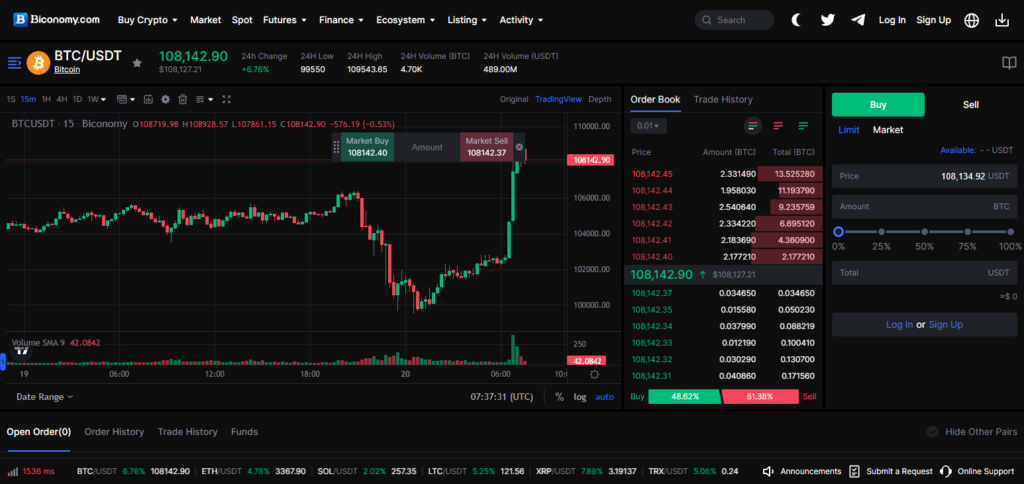The image size is (1024, 484).
Task: Expand the Futures menu
Action: (x=285, y=20)
